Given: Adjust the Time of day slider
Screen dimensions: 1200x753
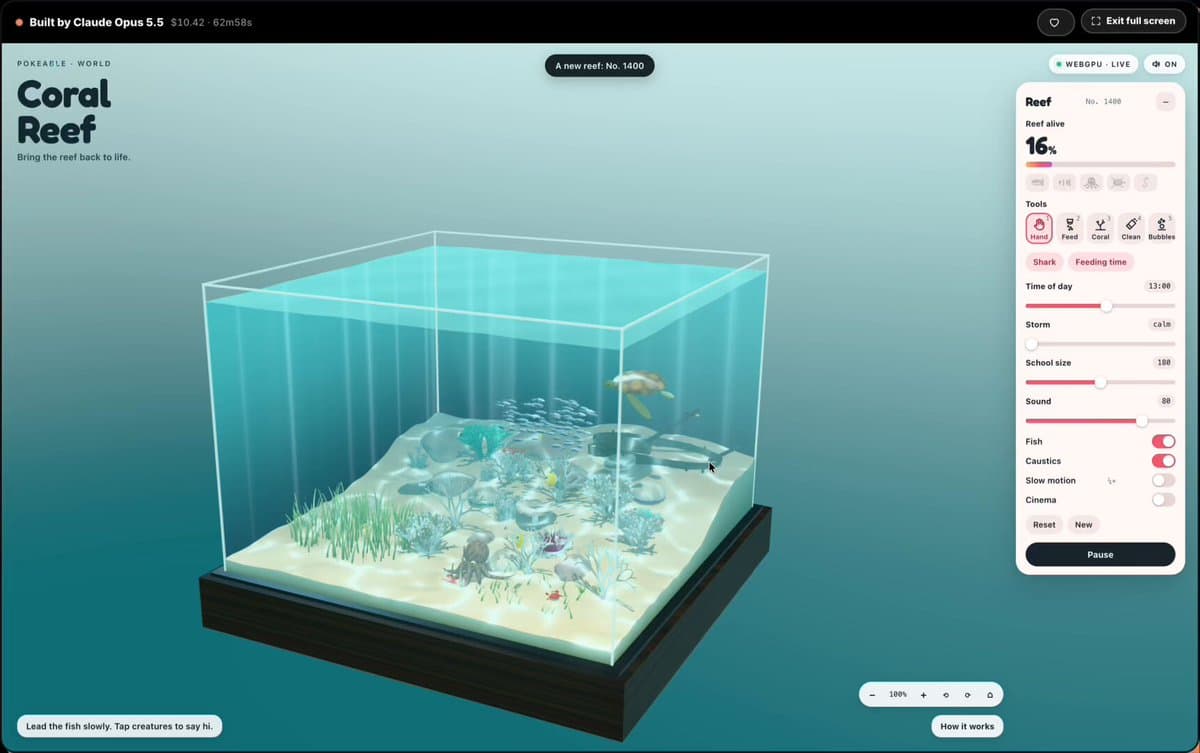Looking at the screenshot, I should pos(1100,306).
